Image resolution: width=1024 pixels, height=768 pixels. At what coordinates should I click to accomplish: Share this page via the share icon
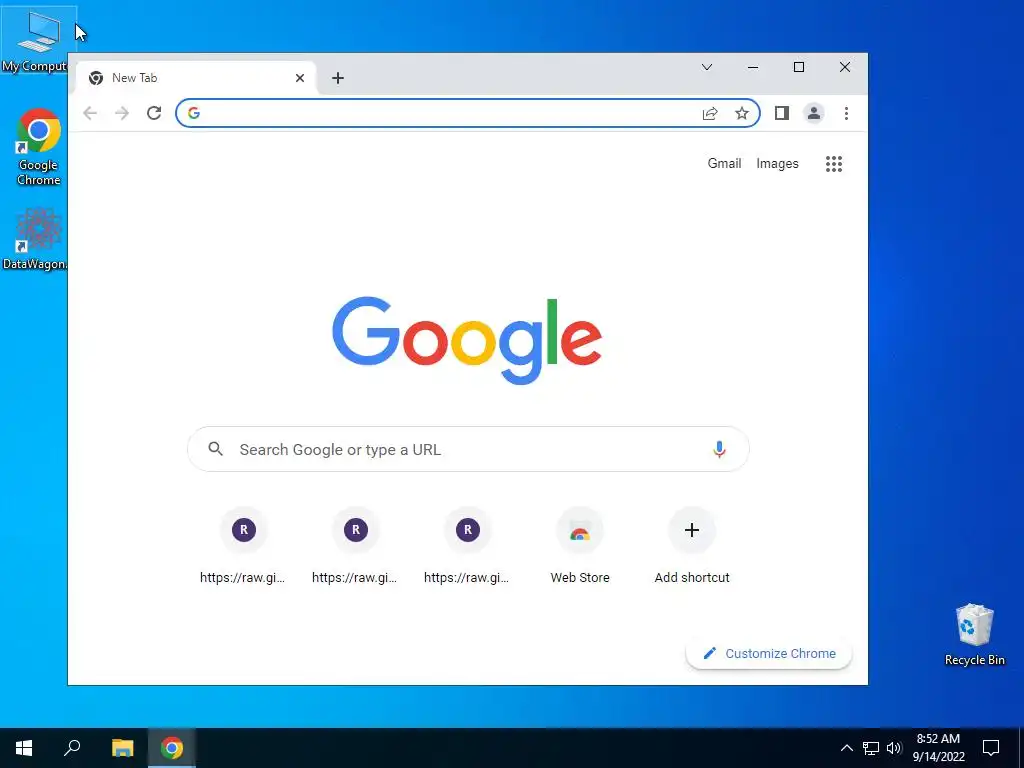pyautogui.click(x=710, y=113)
